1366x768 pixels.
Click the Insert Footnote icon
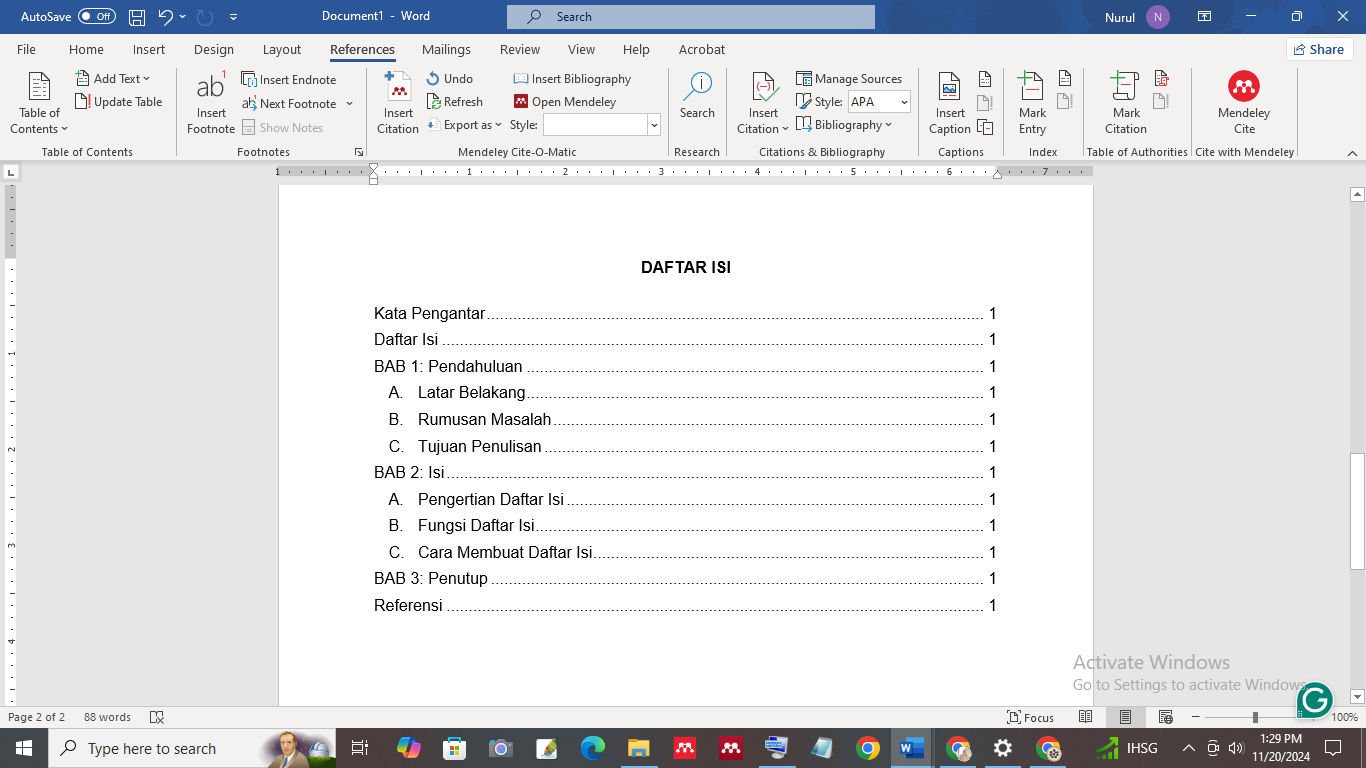(x=211, y=103)
